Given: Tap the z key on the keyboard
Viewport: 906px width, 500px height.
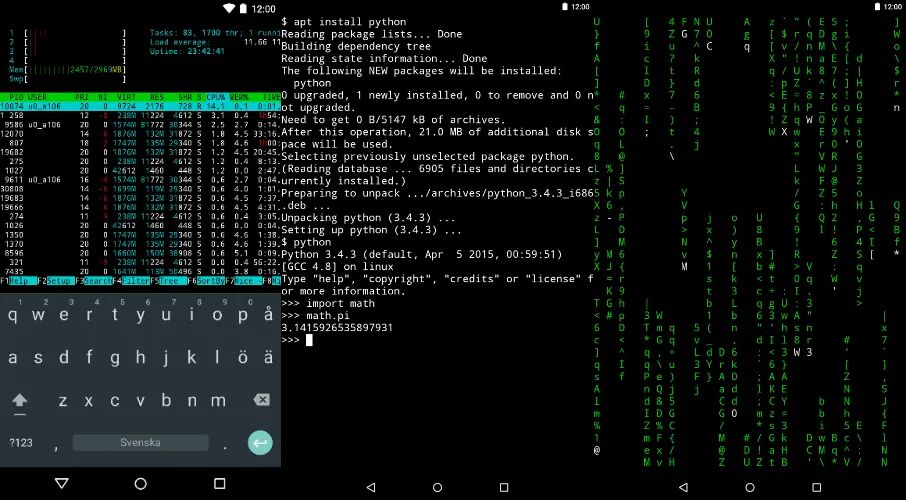Looking at the screenshot, I should coord(63,400).
